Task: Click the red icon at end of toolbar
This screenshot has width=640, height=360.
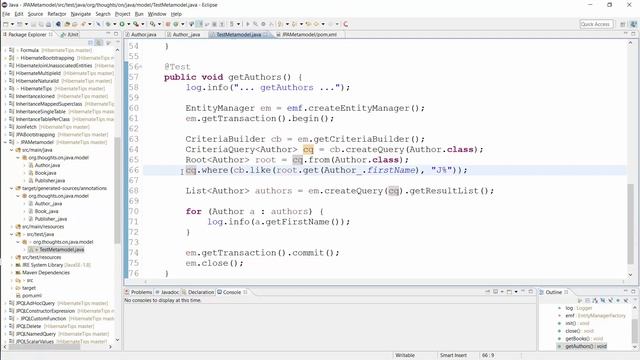Action: pyautogui.click(x=346, y=24)
